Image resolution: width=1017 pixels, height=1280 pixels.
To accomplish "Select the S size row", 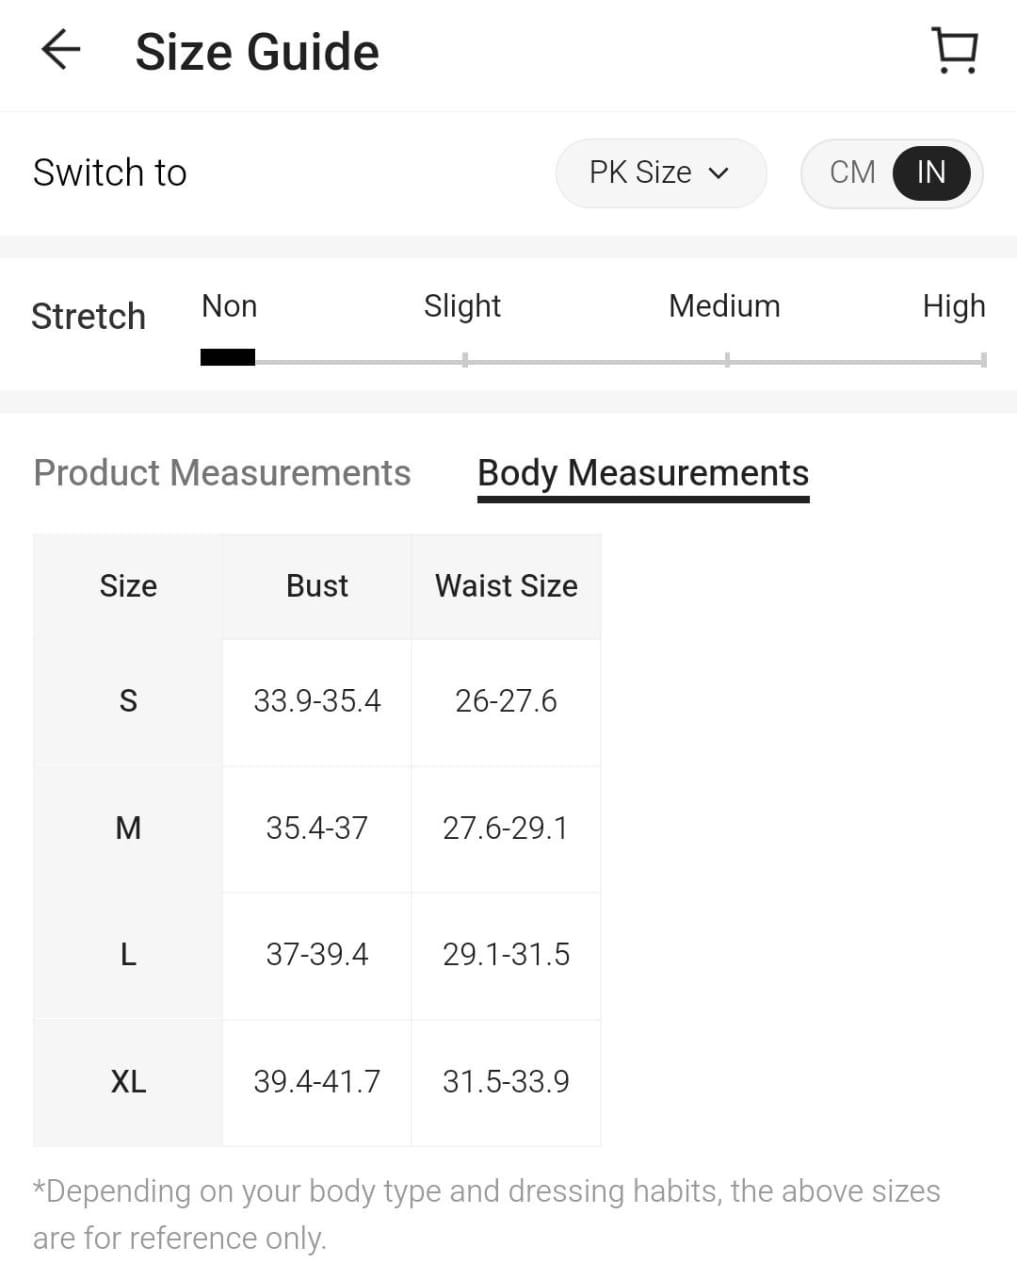I will coord(128,701).
